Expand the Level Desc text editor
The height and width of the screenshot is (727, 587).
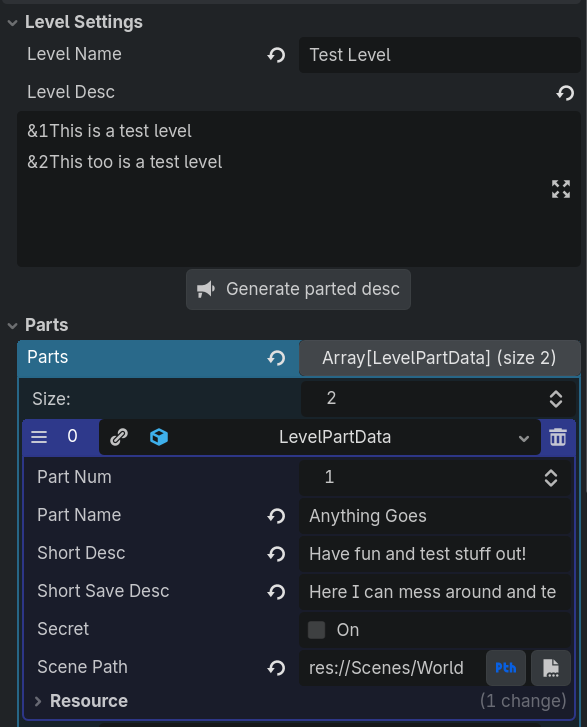point(561,189)
